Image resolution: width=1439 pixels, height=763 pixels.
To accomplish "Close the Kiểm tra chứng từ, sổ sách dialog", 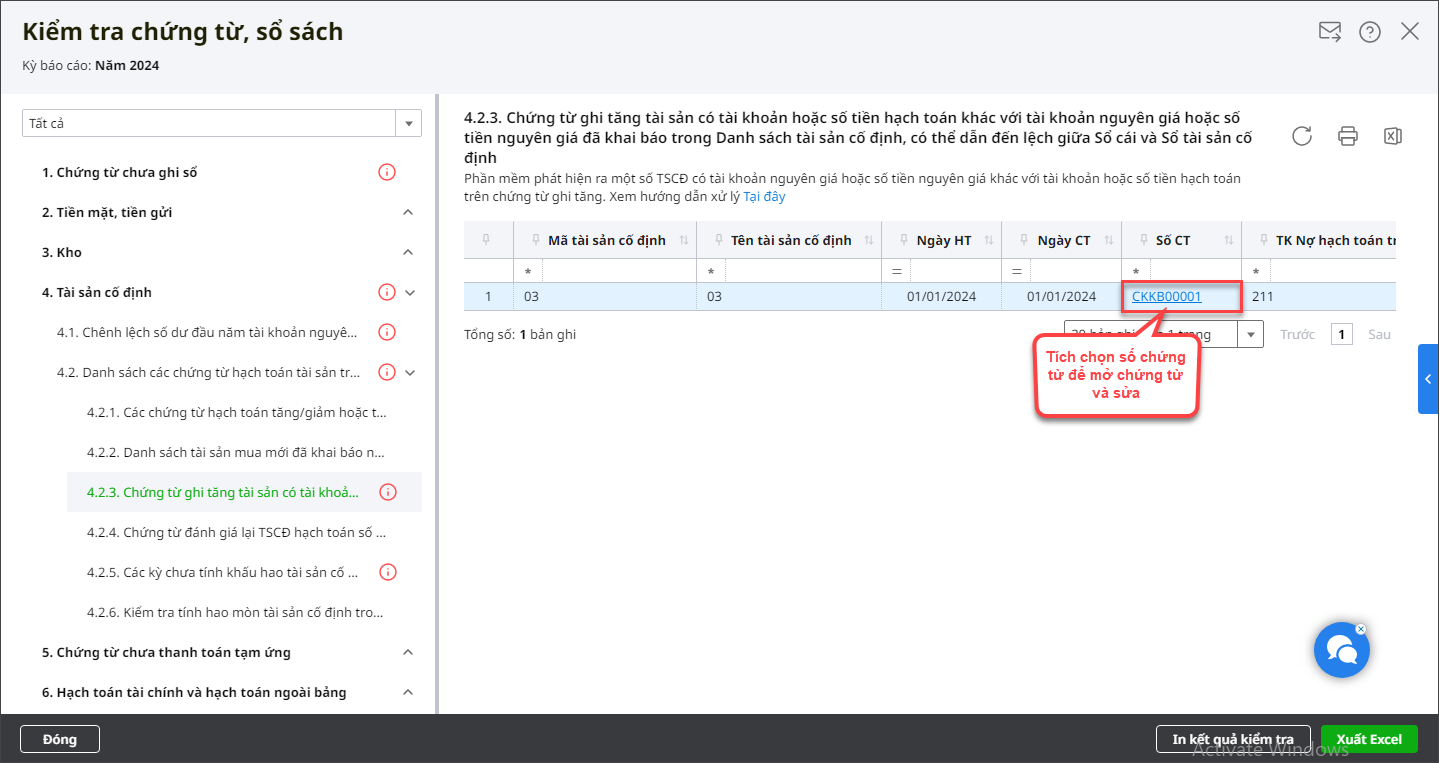I will point(1410,32).
